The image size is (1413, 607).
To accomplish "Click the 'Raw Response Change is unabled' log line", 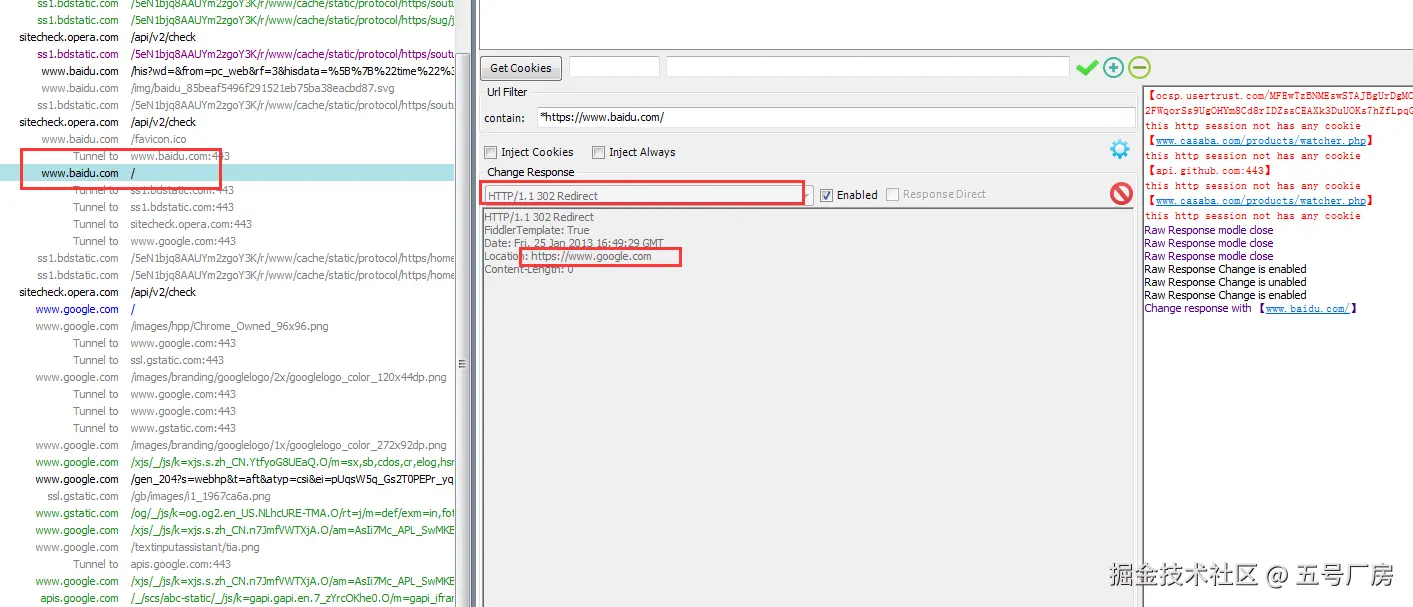I will tap(1225, 282).
